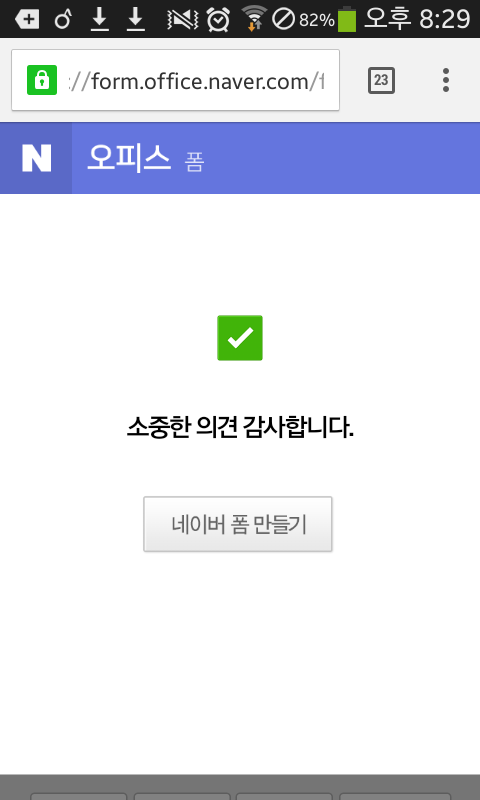Screen dimensions: 480x800
Task: Open the browser three-dot overflow menu
Action: [x=446, y=80]
